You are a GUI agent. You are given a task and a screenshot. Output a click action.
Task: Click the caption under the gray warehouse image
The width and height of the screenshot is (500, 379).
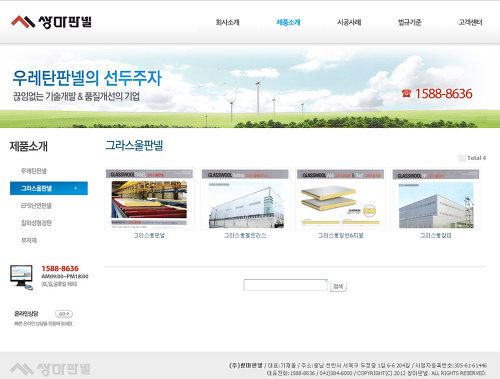(436, 235)
